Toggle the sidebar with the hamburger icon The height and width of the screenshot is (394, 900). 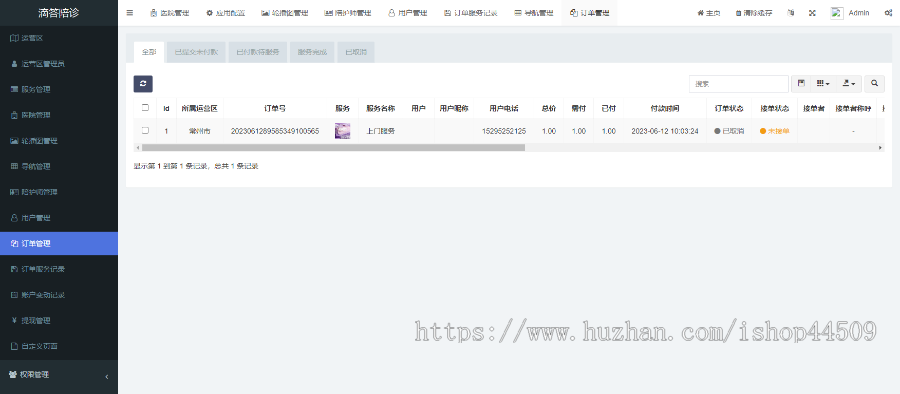click(x=130, y=13)
